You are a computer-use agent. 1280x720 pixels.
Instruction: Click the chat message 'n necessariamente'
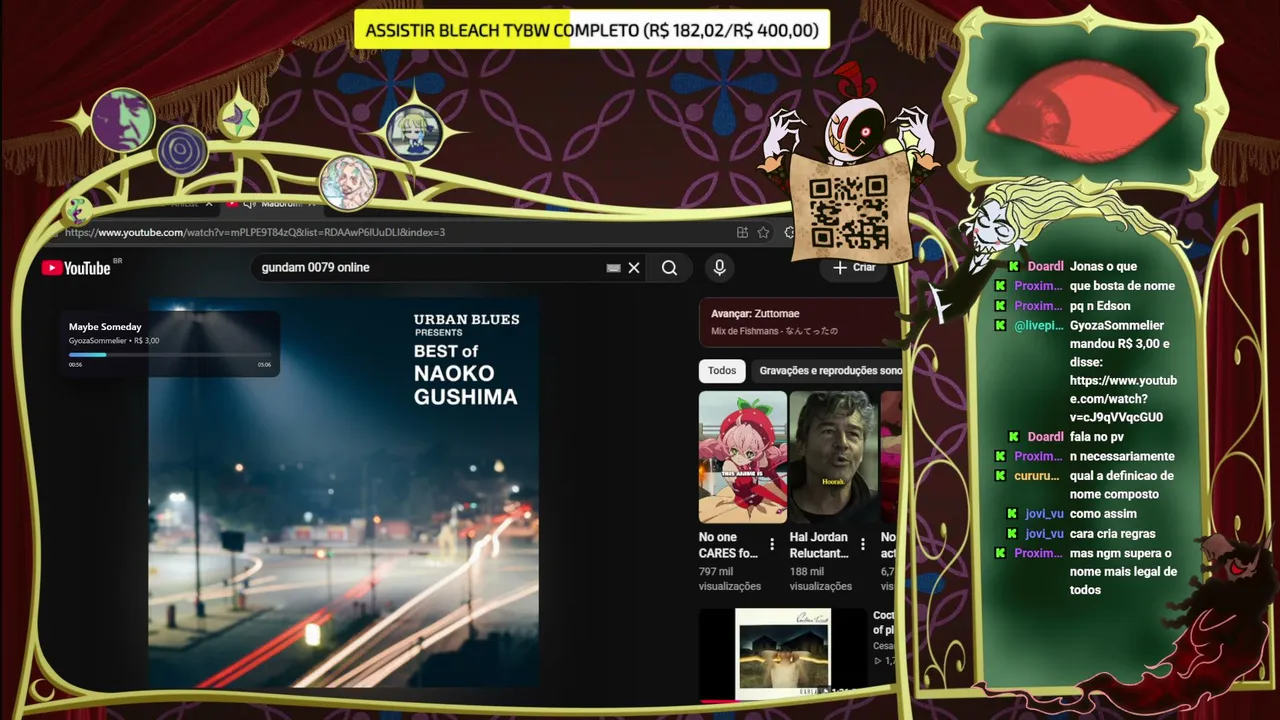pyautogui.click(x=1122, y=456)
